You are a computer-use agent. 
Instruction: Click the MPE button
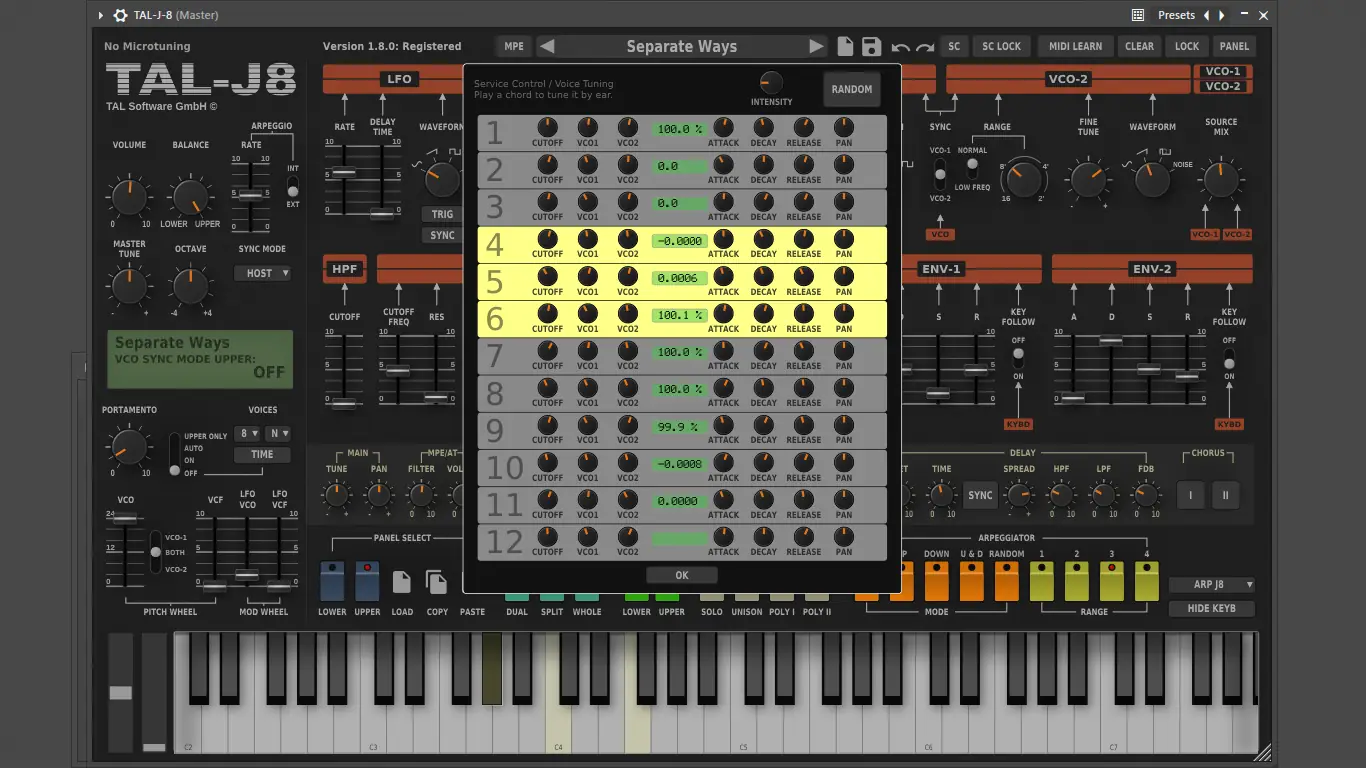514,46
